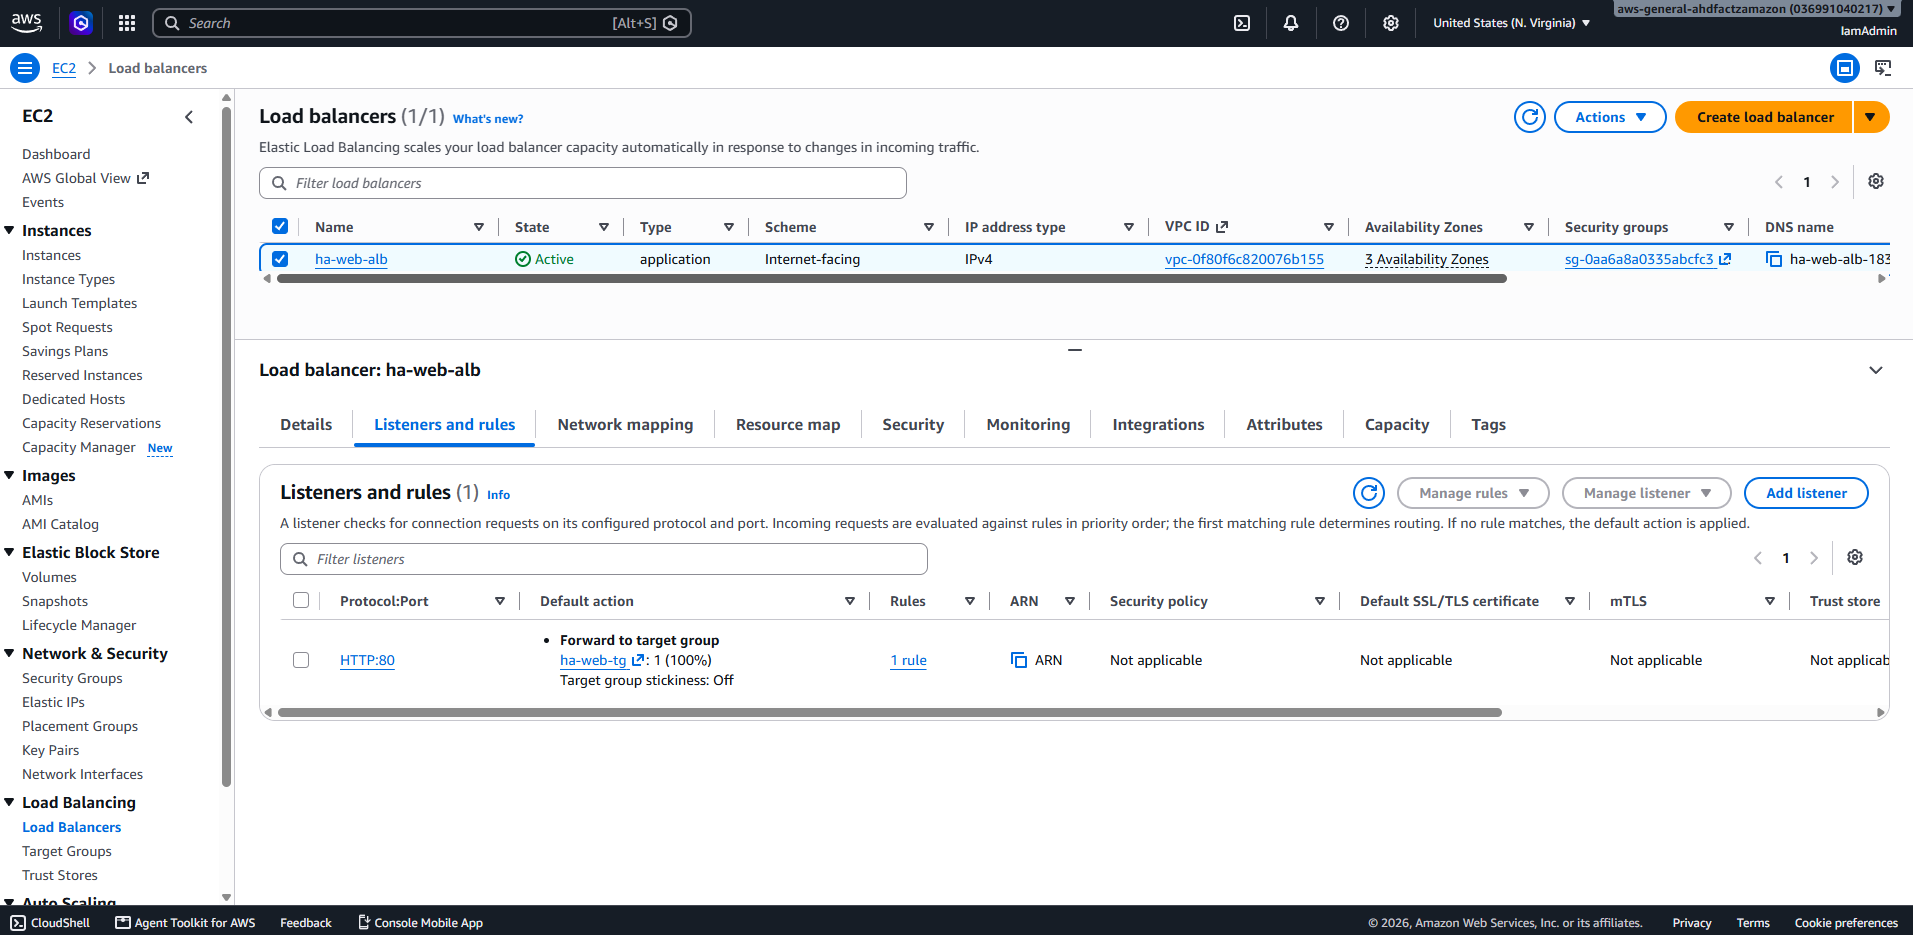Viewport: 1913px width, 935px height.
Task: Refresh the listeners and rules list
Action: tap(1369, 493)
